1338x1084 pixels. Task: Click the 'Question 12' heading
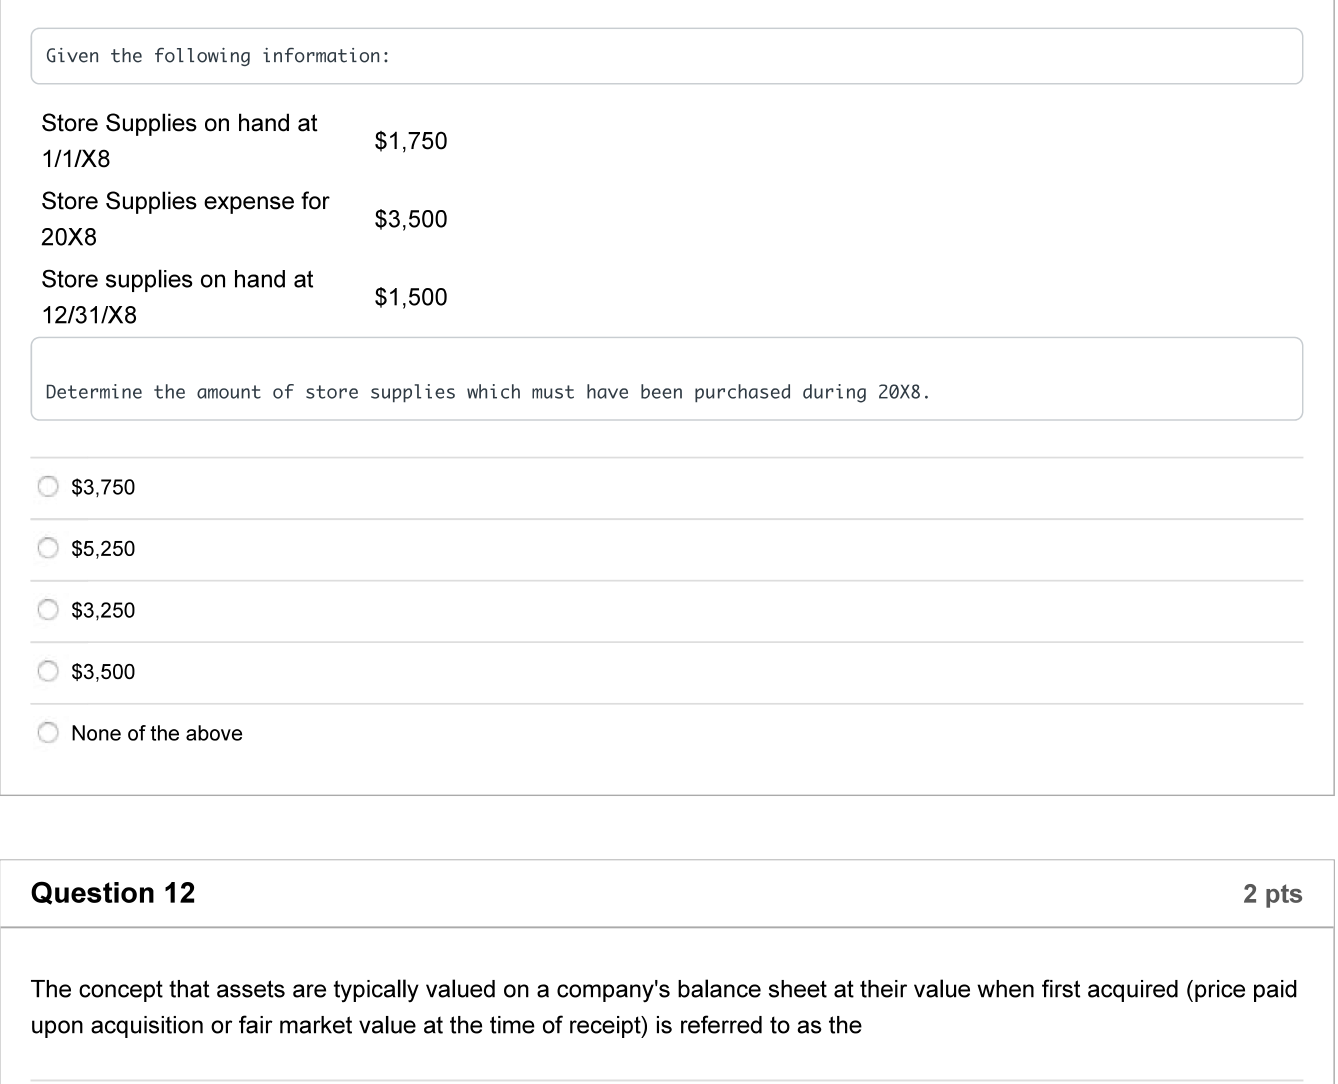[x=113, y=893]
